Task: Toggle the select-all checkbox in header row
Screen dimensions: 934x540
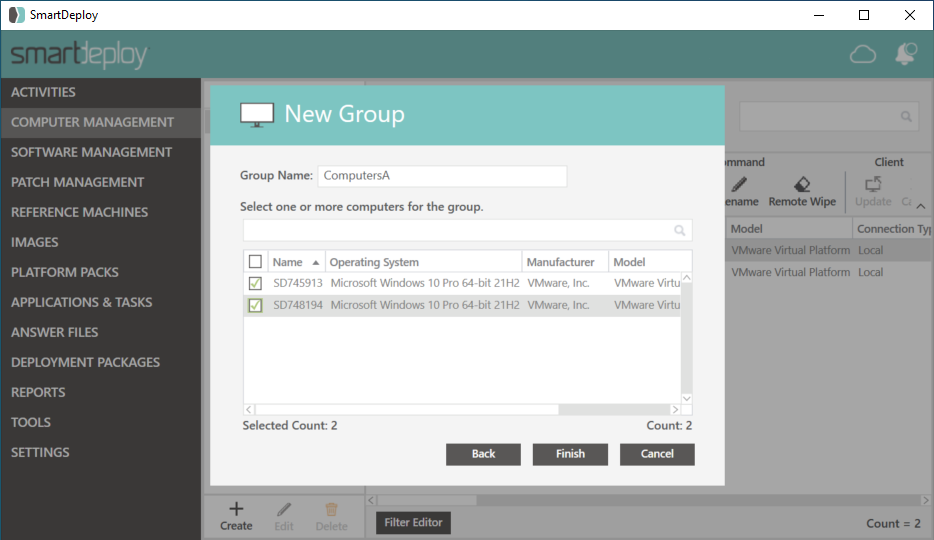Action: coord(255,261)
